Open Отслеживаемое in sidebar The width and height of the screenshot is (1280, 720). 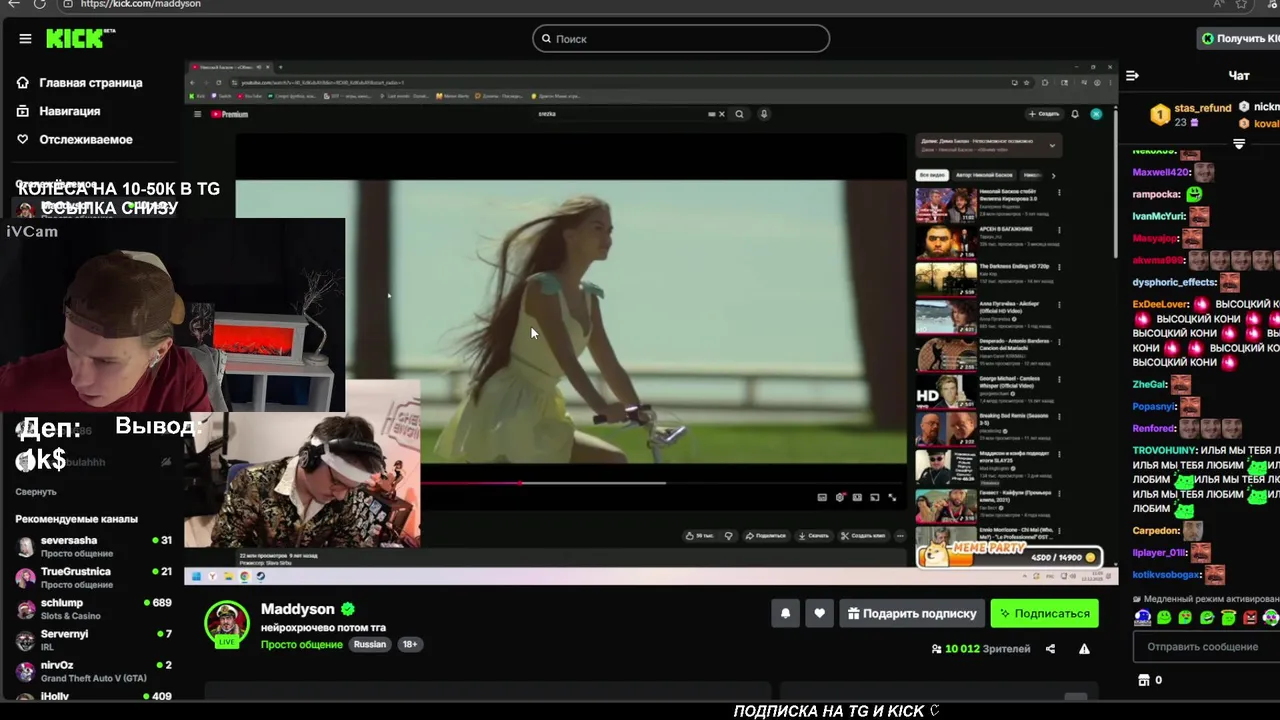(85, 140)
